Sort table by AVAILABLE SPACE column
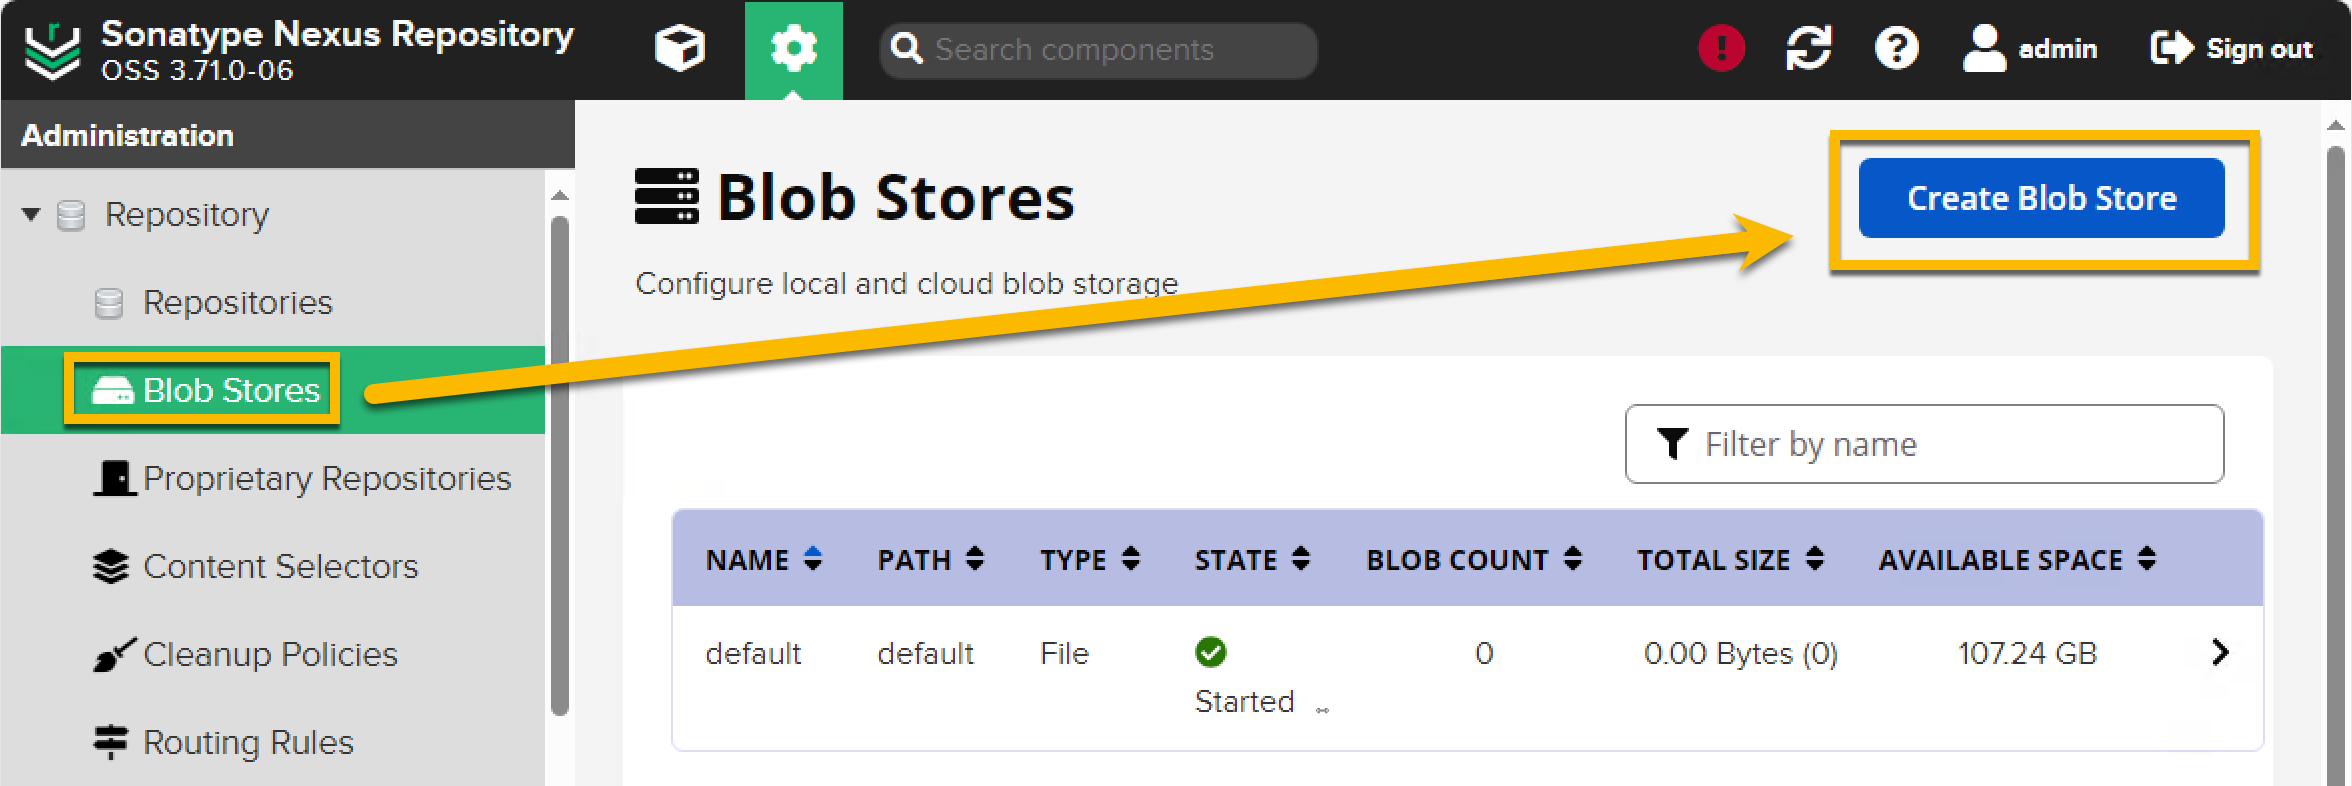Image resolution: width=2352 pixels, height=786 pixels. [2017, 559]
